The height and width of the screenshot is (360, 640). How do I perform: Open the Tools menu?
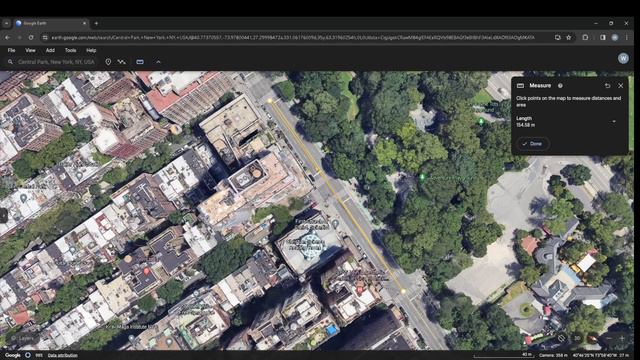point(71,50)
